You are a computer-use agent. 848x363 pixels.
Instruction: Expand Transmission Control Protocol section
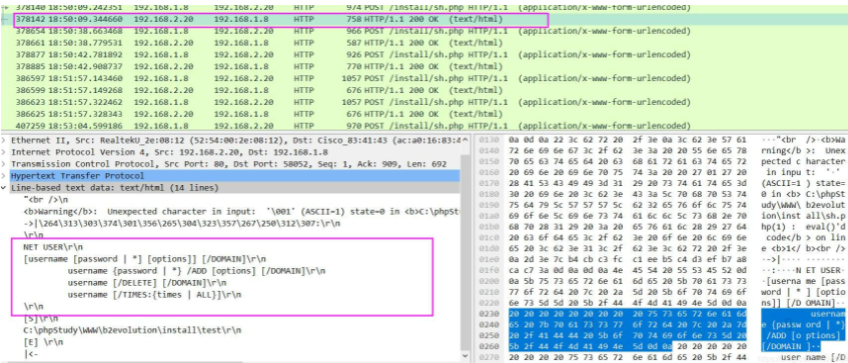coord(4,164)
